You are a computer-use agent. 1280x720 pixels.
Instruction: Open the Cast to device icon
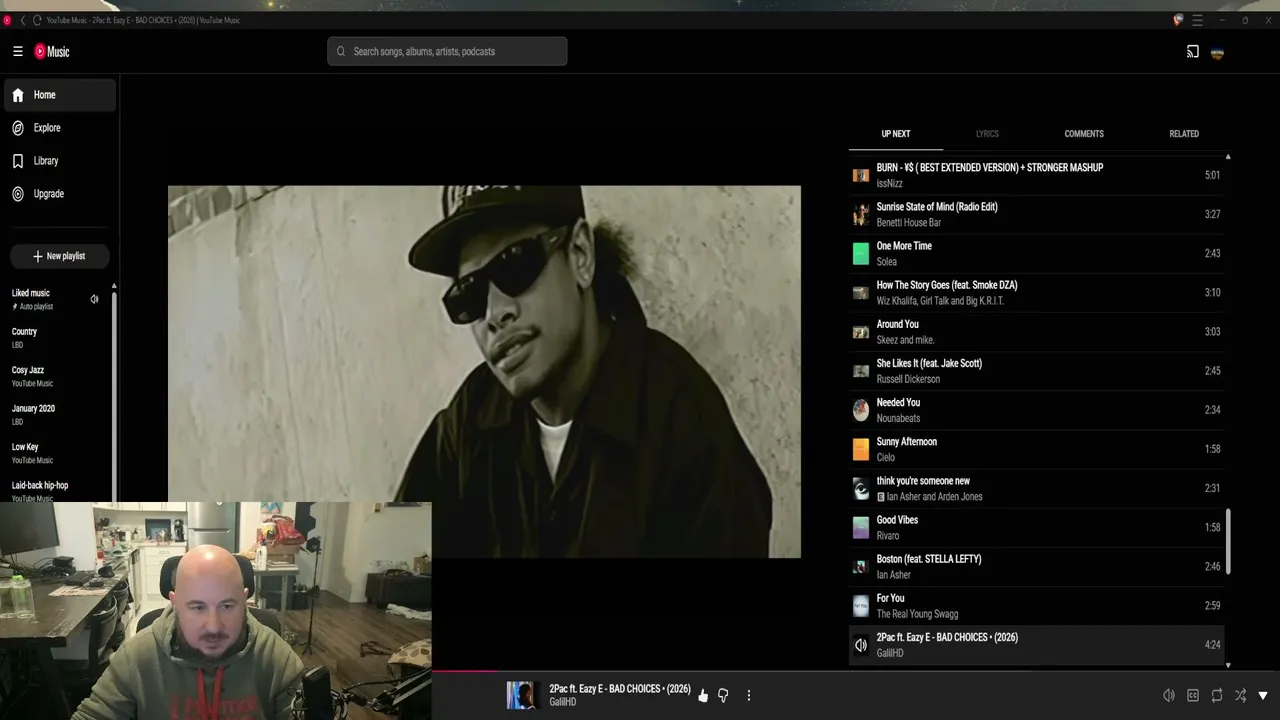click(x=1193, y=52)
